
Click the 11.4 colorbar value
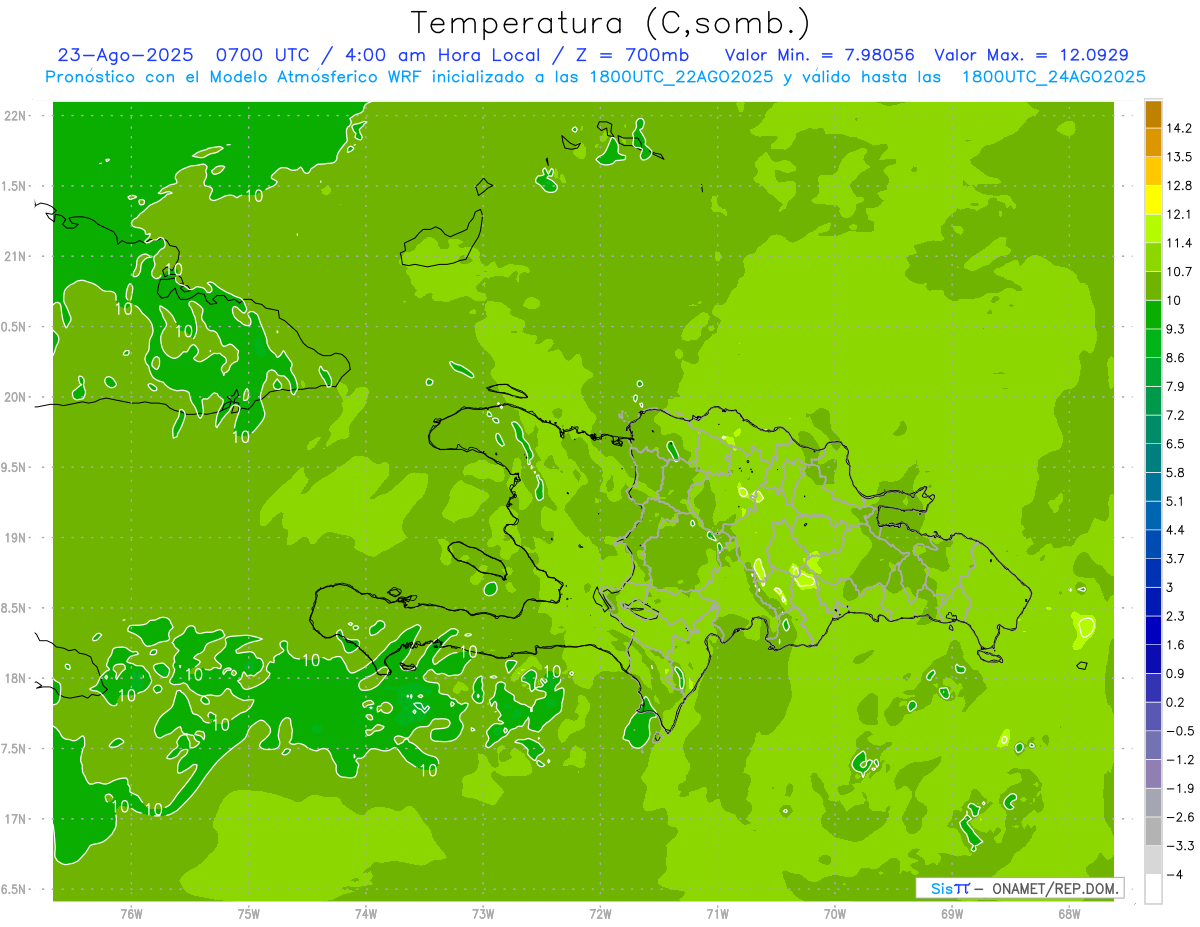click(1179, 243)
